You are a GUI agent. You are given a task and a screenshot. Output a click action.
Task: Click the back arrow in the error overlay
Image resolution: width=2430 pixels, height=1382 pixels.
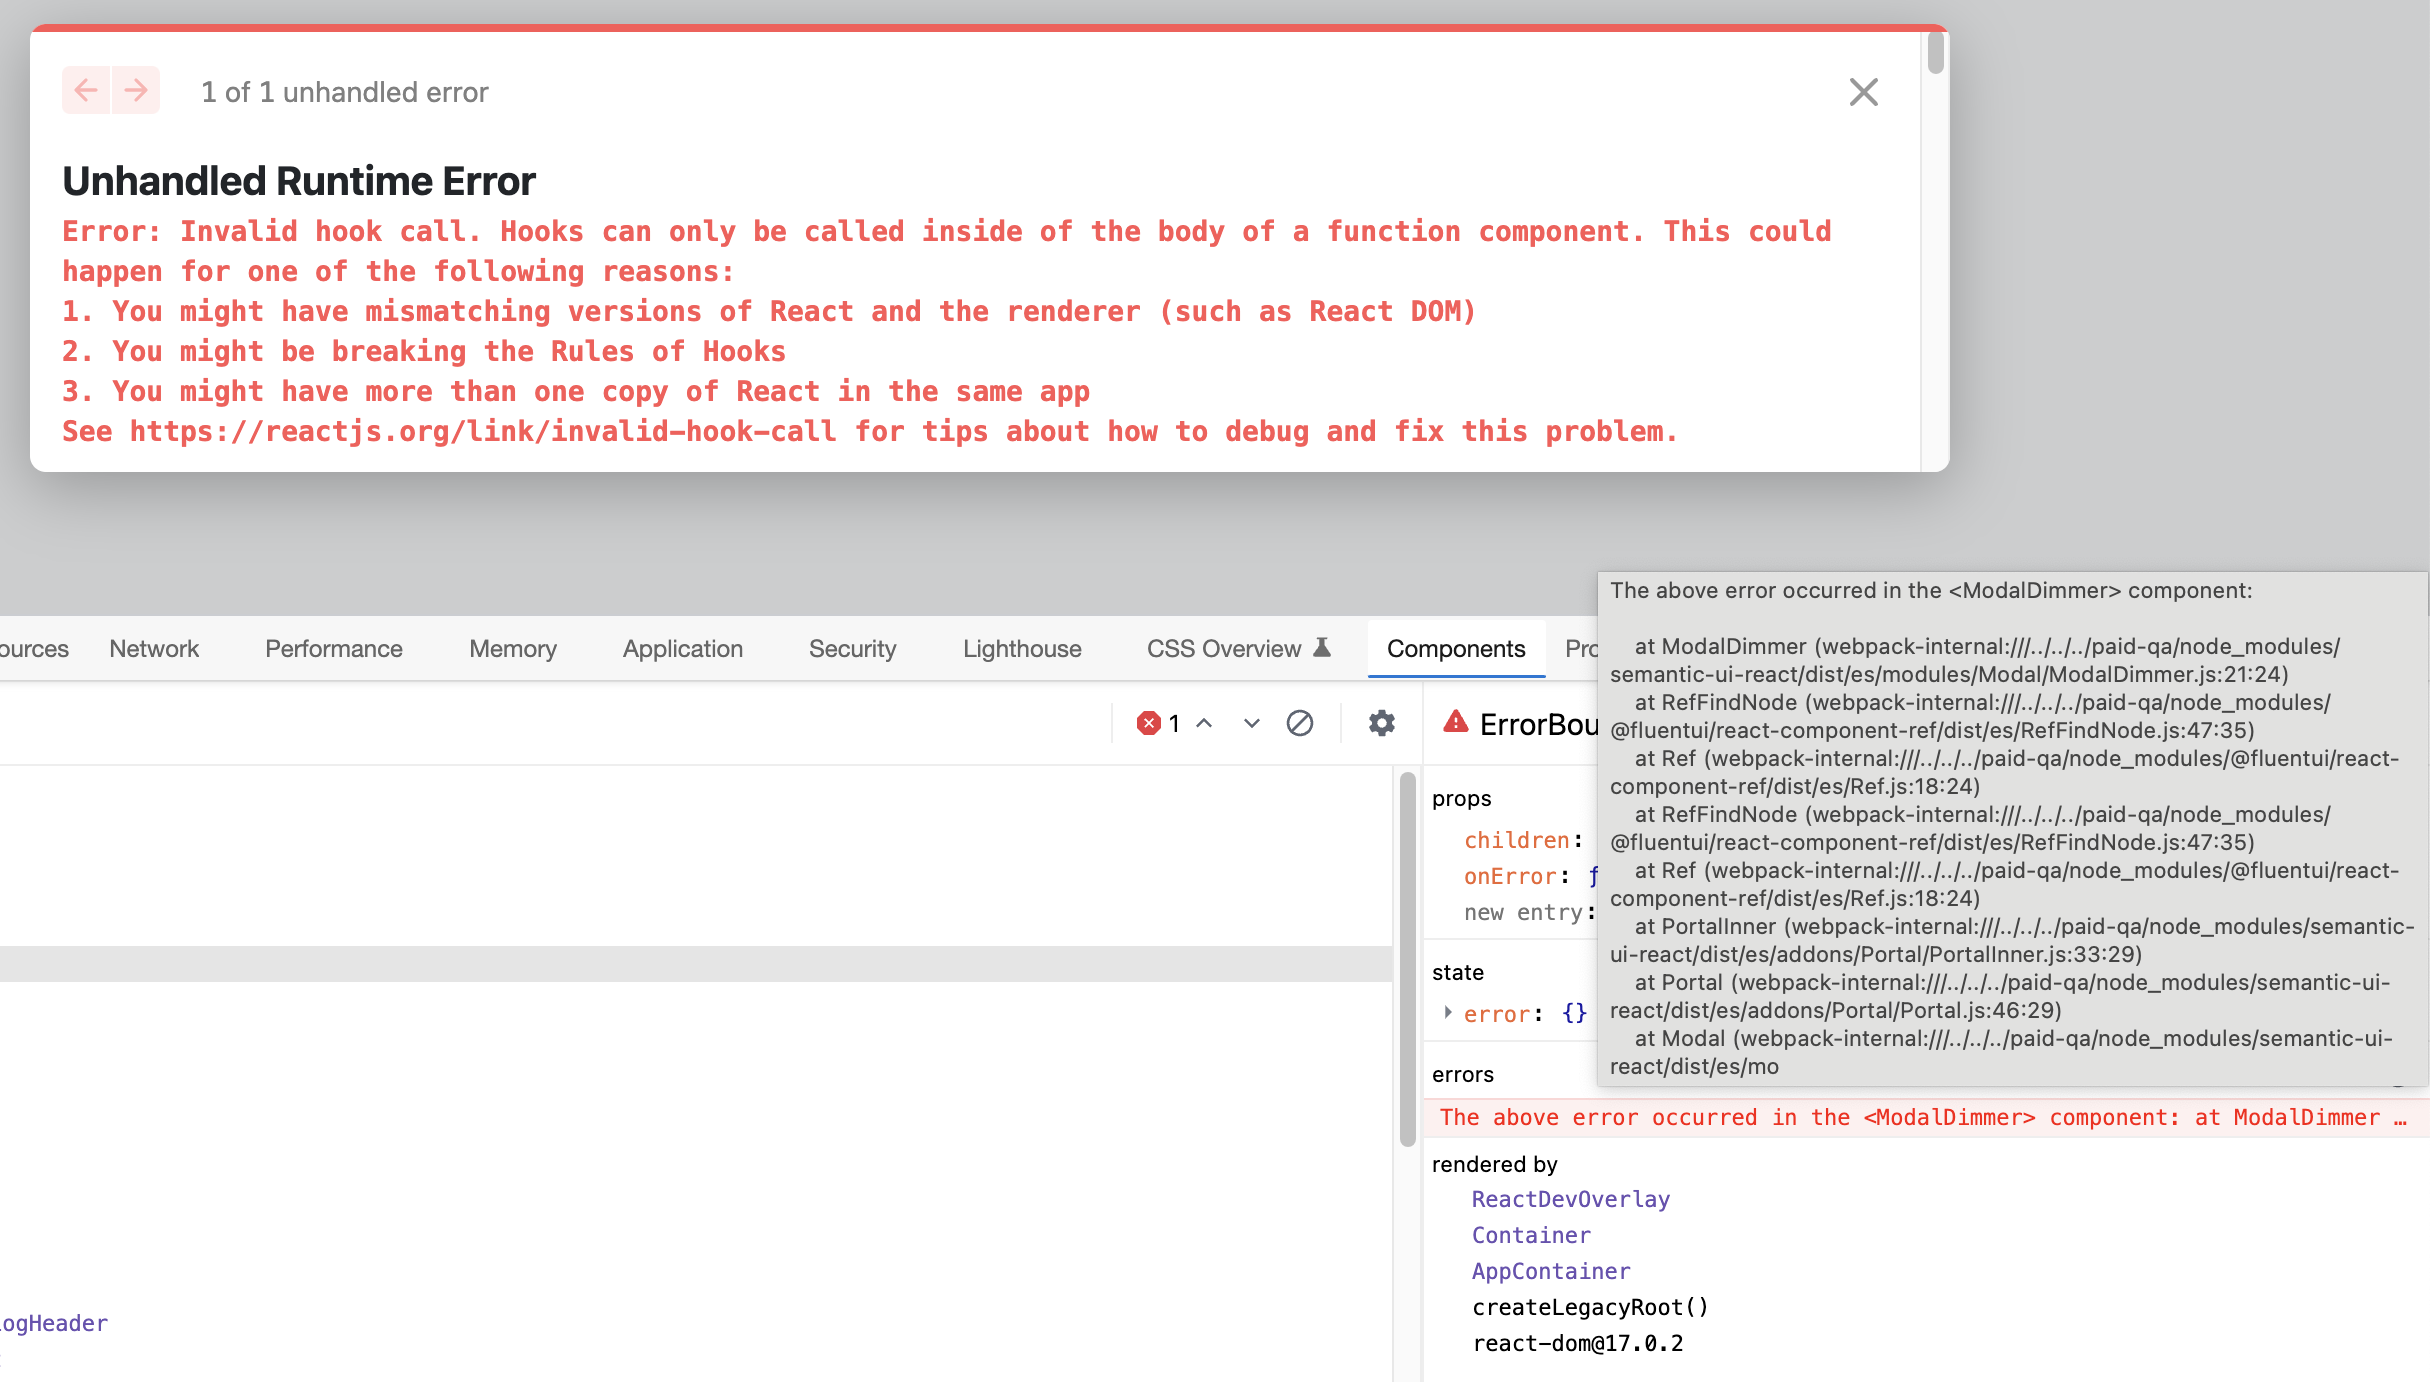coord(86,90)
